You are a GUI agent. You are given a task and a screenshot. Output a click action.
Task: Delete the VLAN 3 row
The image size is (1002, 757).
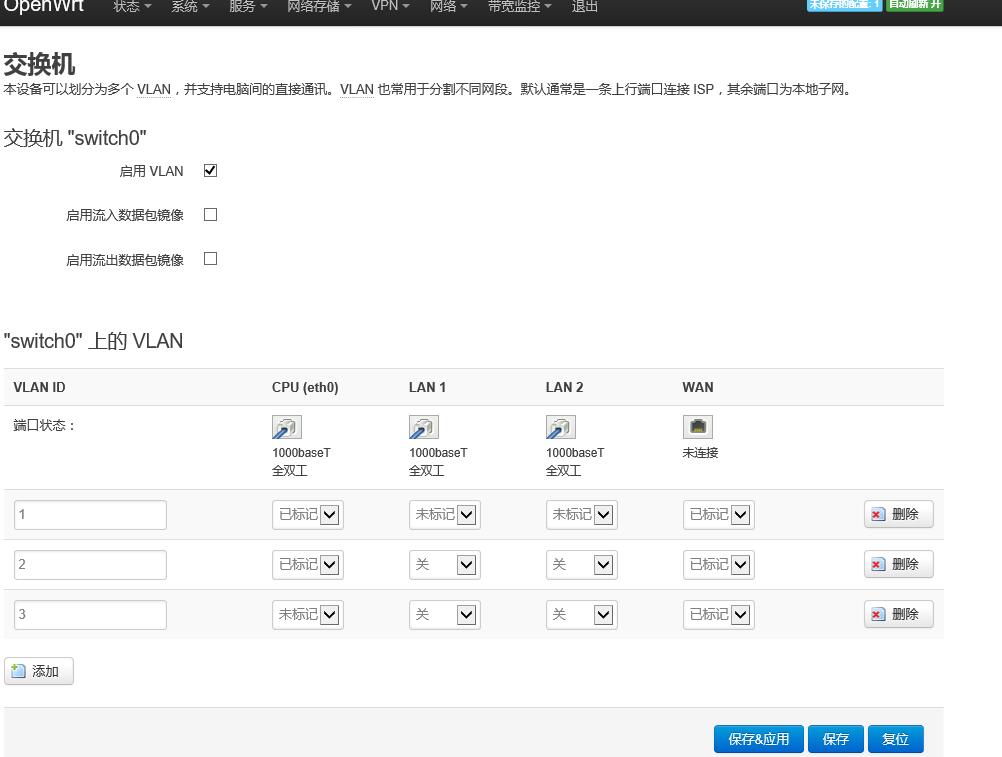pos(898,614)
